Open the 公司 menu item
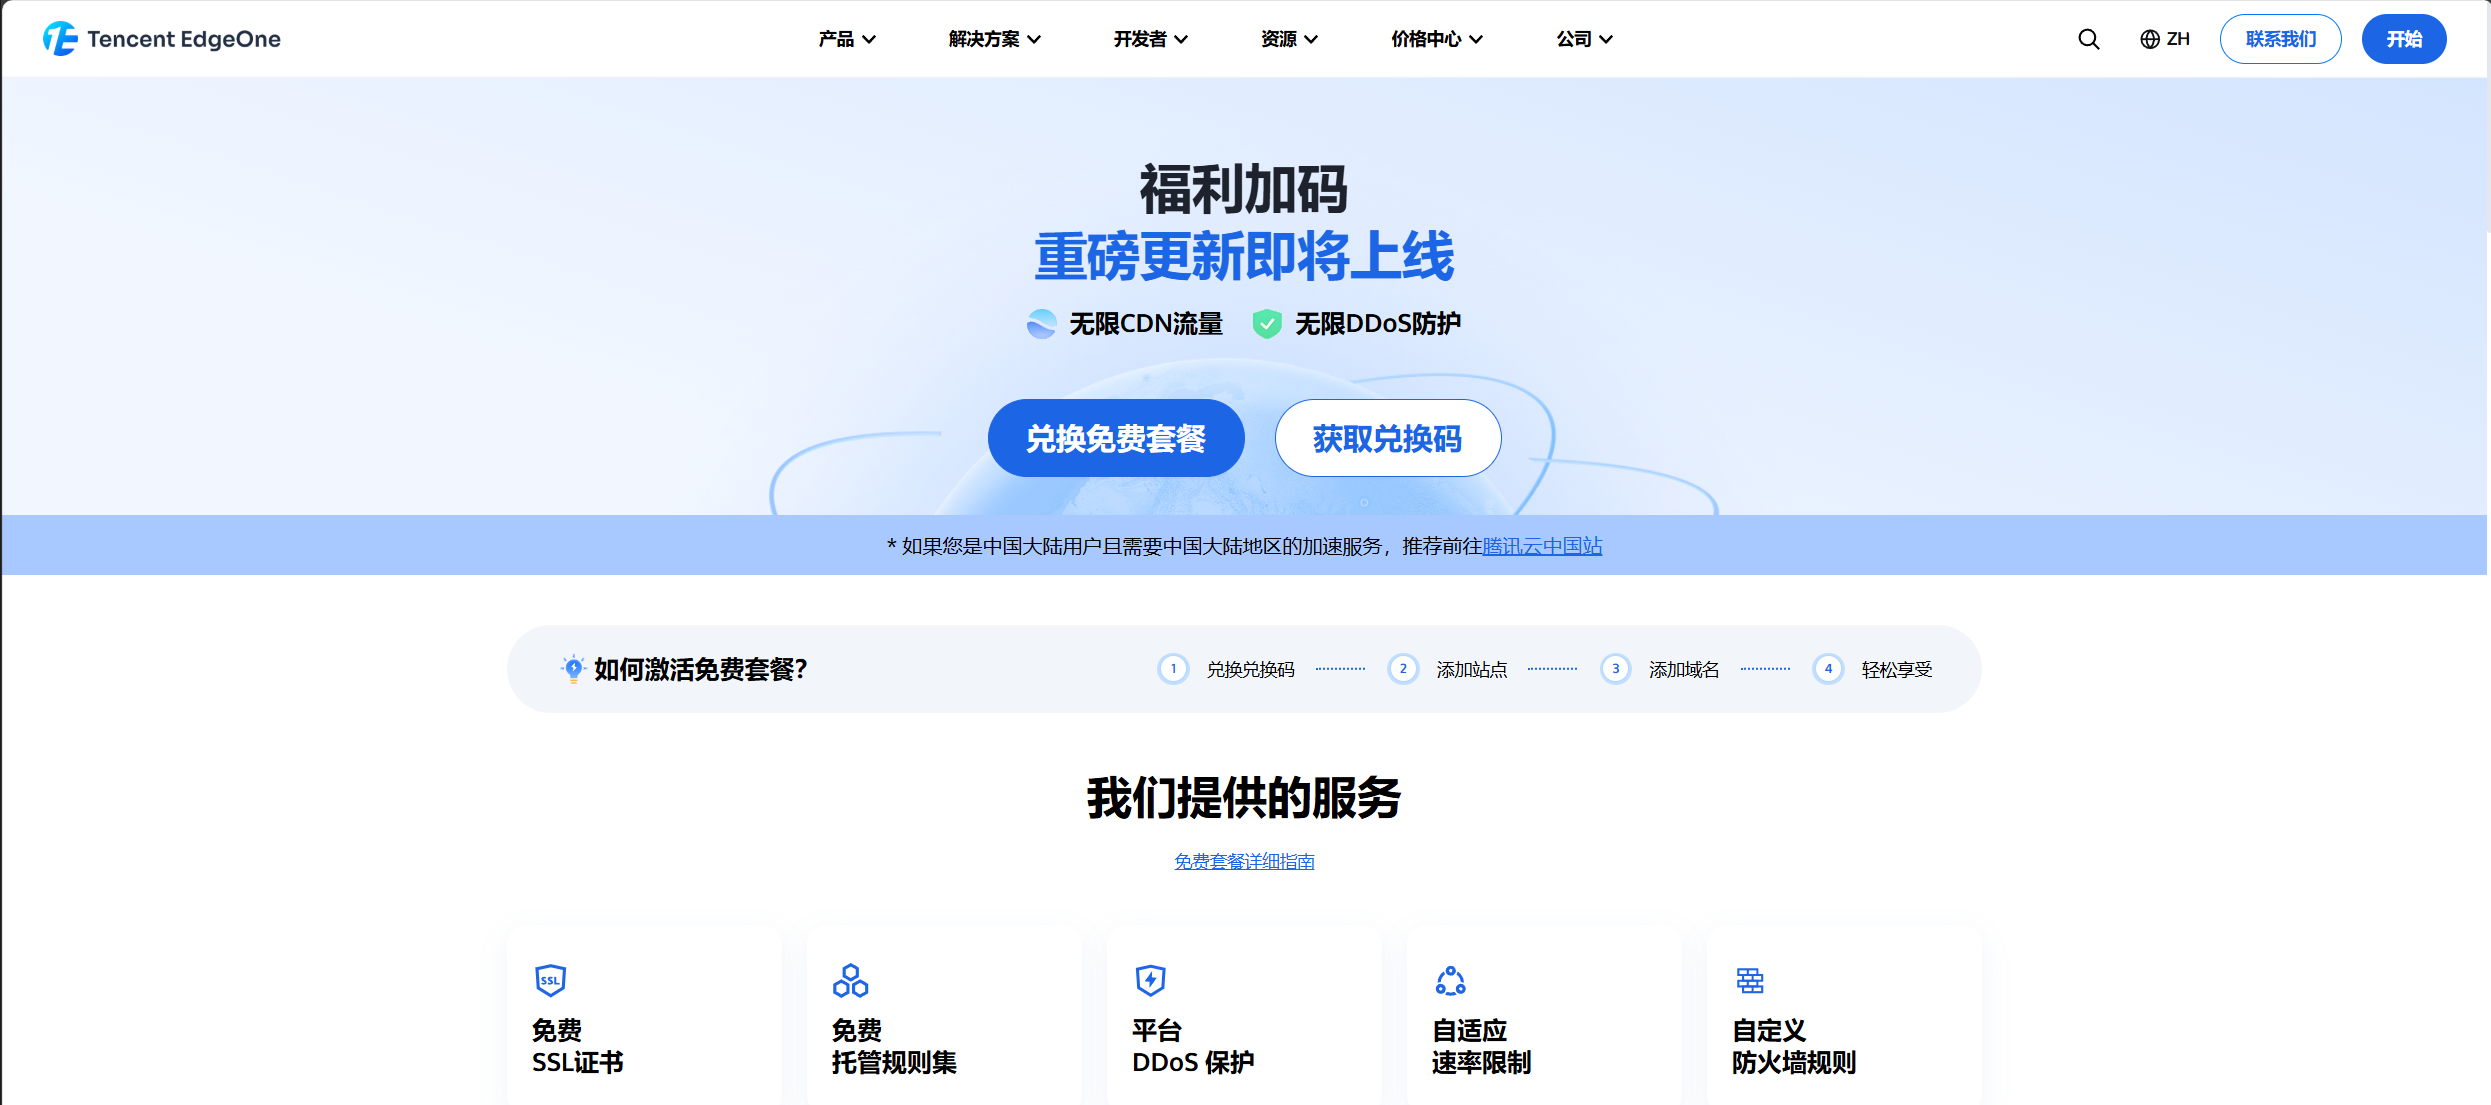This screenshot has height=1105, width=2491. [1584, 39]
